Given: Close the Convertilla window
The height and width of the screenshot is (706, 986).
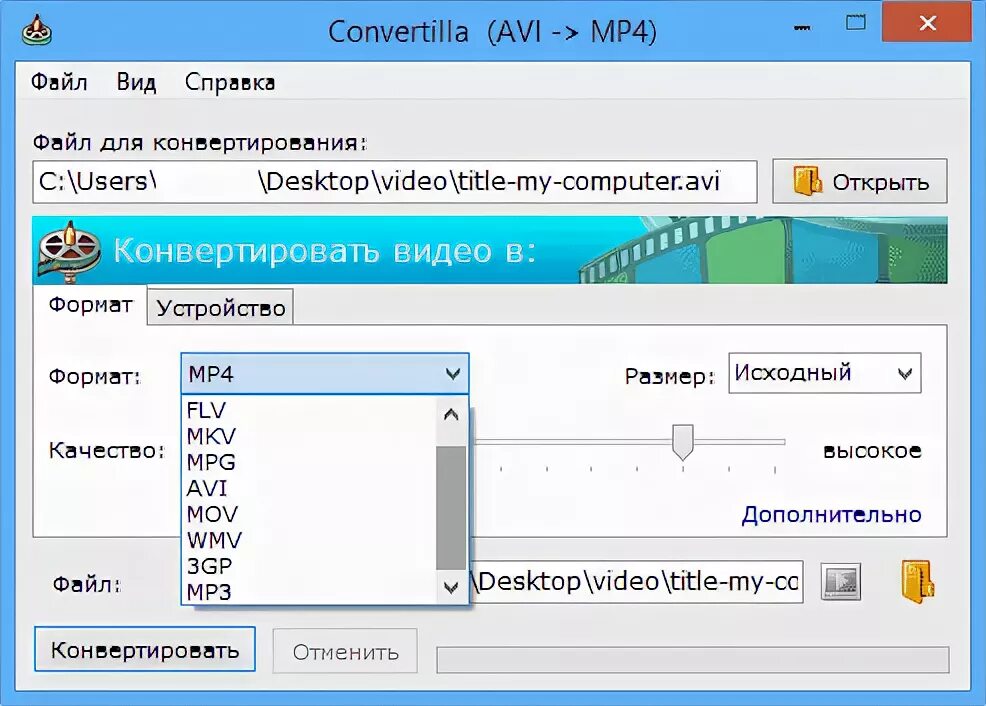Looking at the screenshot, I should tap(927, 23).
